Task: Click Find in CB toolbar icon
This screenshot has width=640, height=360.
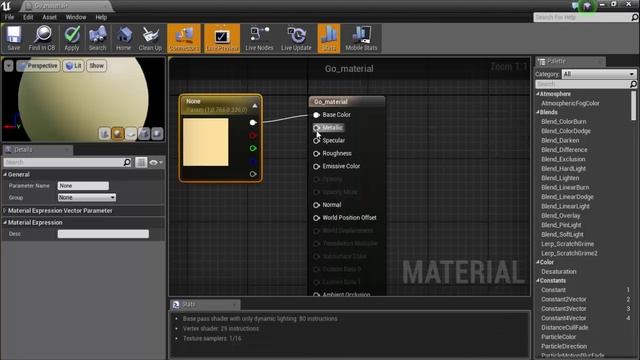Action: 42,38
